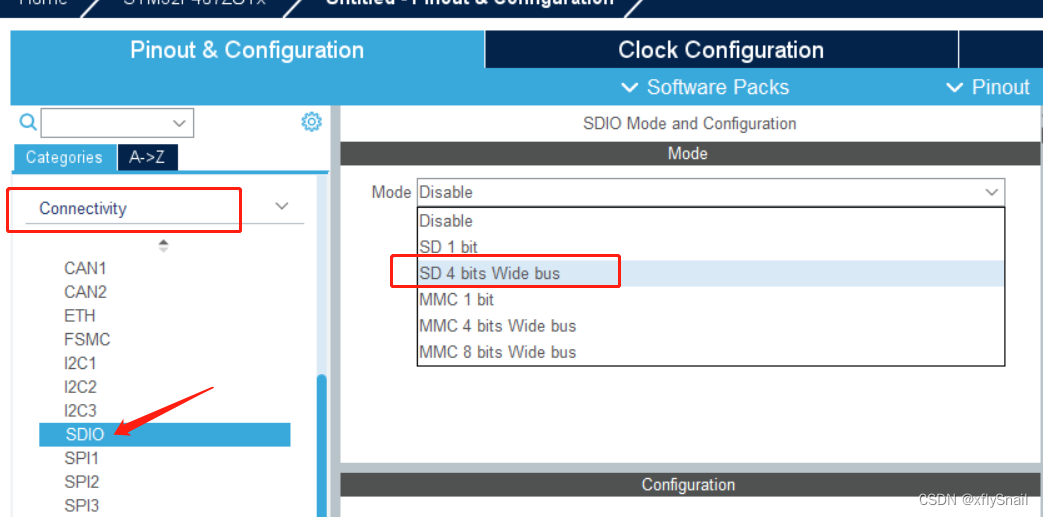Open the SDIO Mode dropdown
The height and width of the screenshot is (517, 1043).
click(x=710, y=192)
